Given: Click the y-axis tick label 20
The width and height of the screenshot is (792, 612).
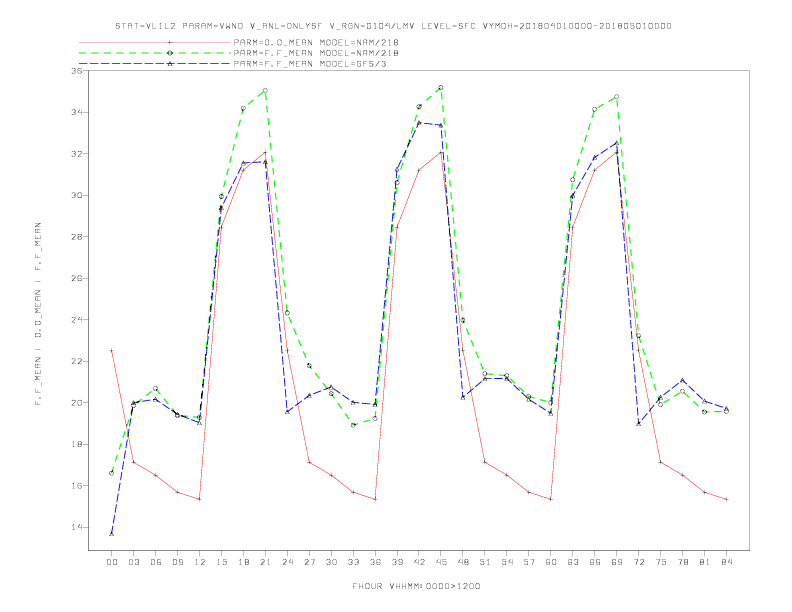Looking at the screenshot, I should pyautogui.click(x=76, y=403).
